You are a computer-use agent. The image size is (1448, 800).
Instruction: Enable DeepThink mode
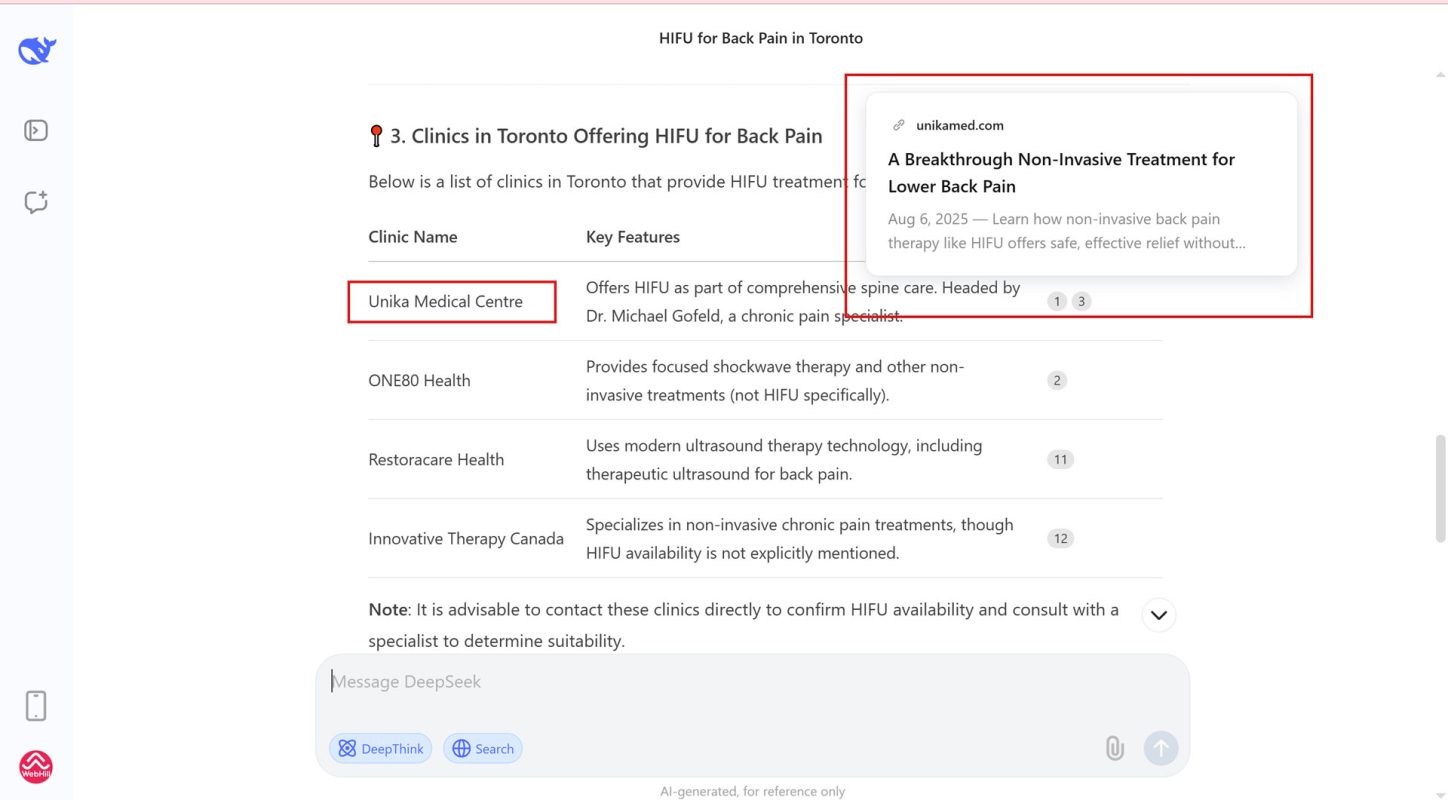(x=380, y=747)
